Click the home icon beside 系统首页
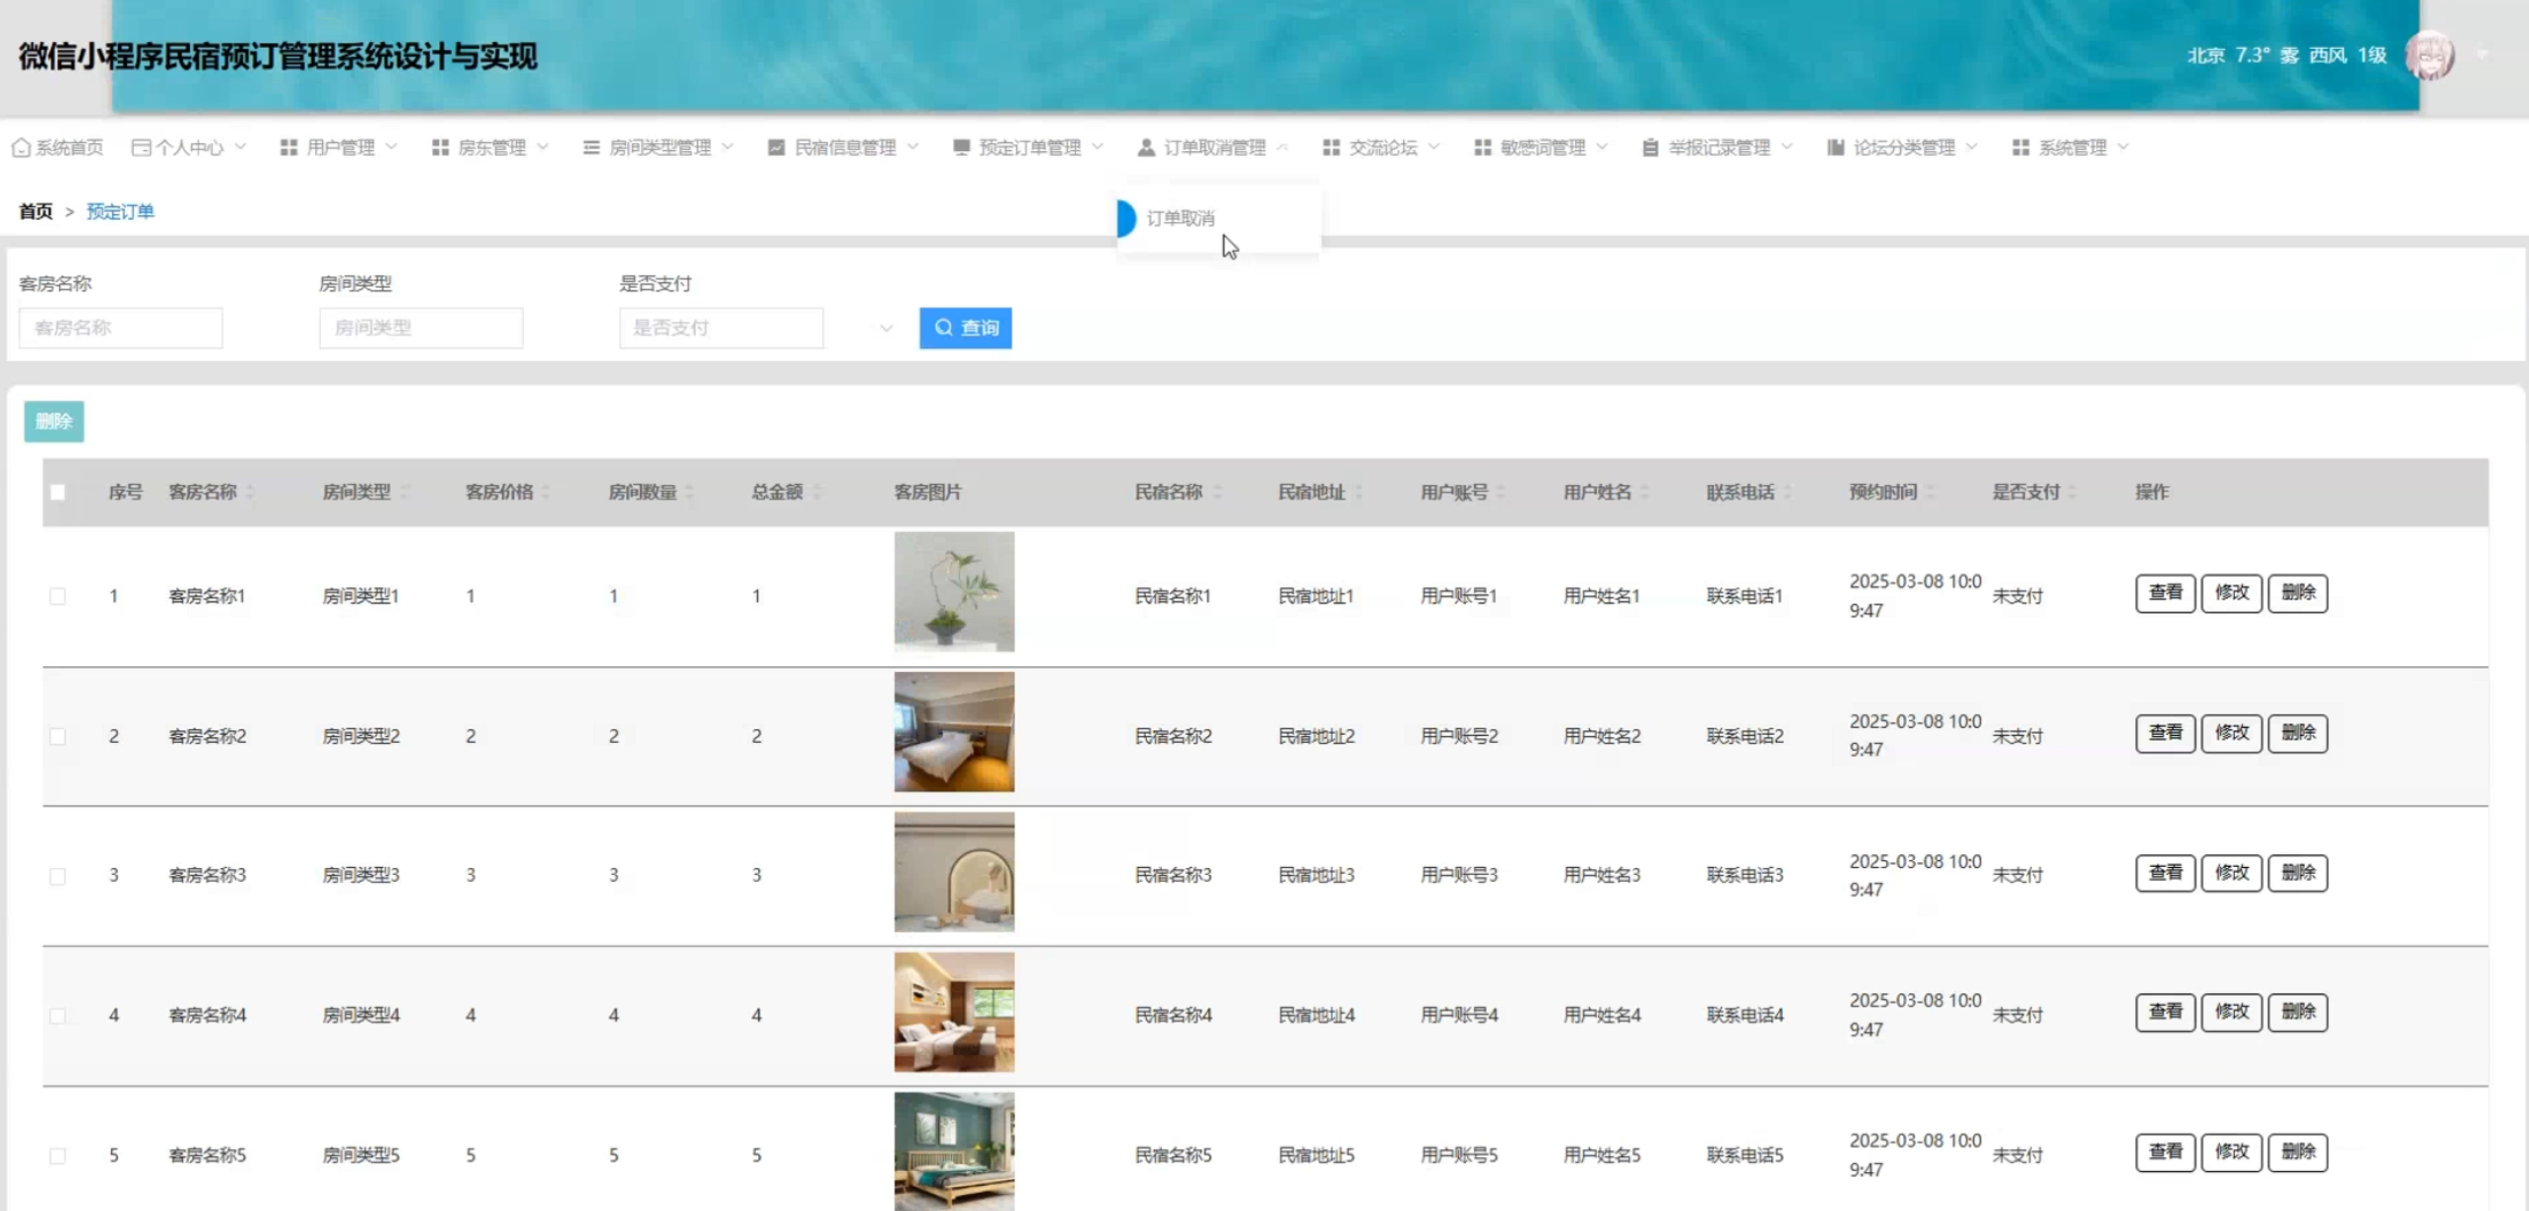Viewport: 2529px width, 1211px height. (x=21, y=148)
